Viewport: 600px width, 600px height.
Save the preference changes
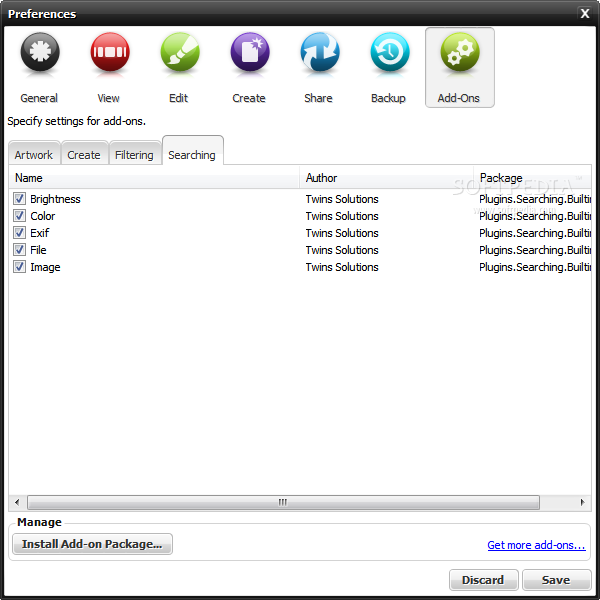pos(556,580)
